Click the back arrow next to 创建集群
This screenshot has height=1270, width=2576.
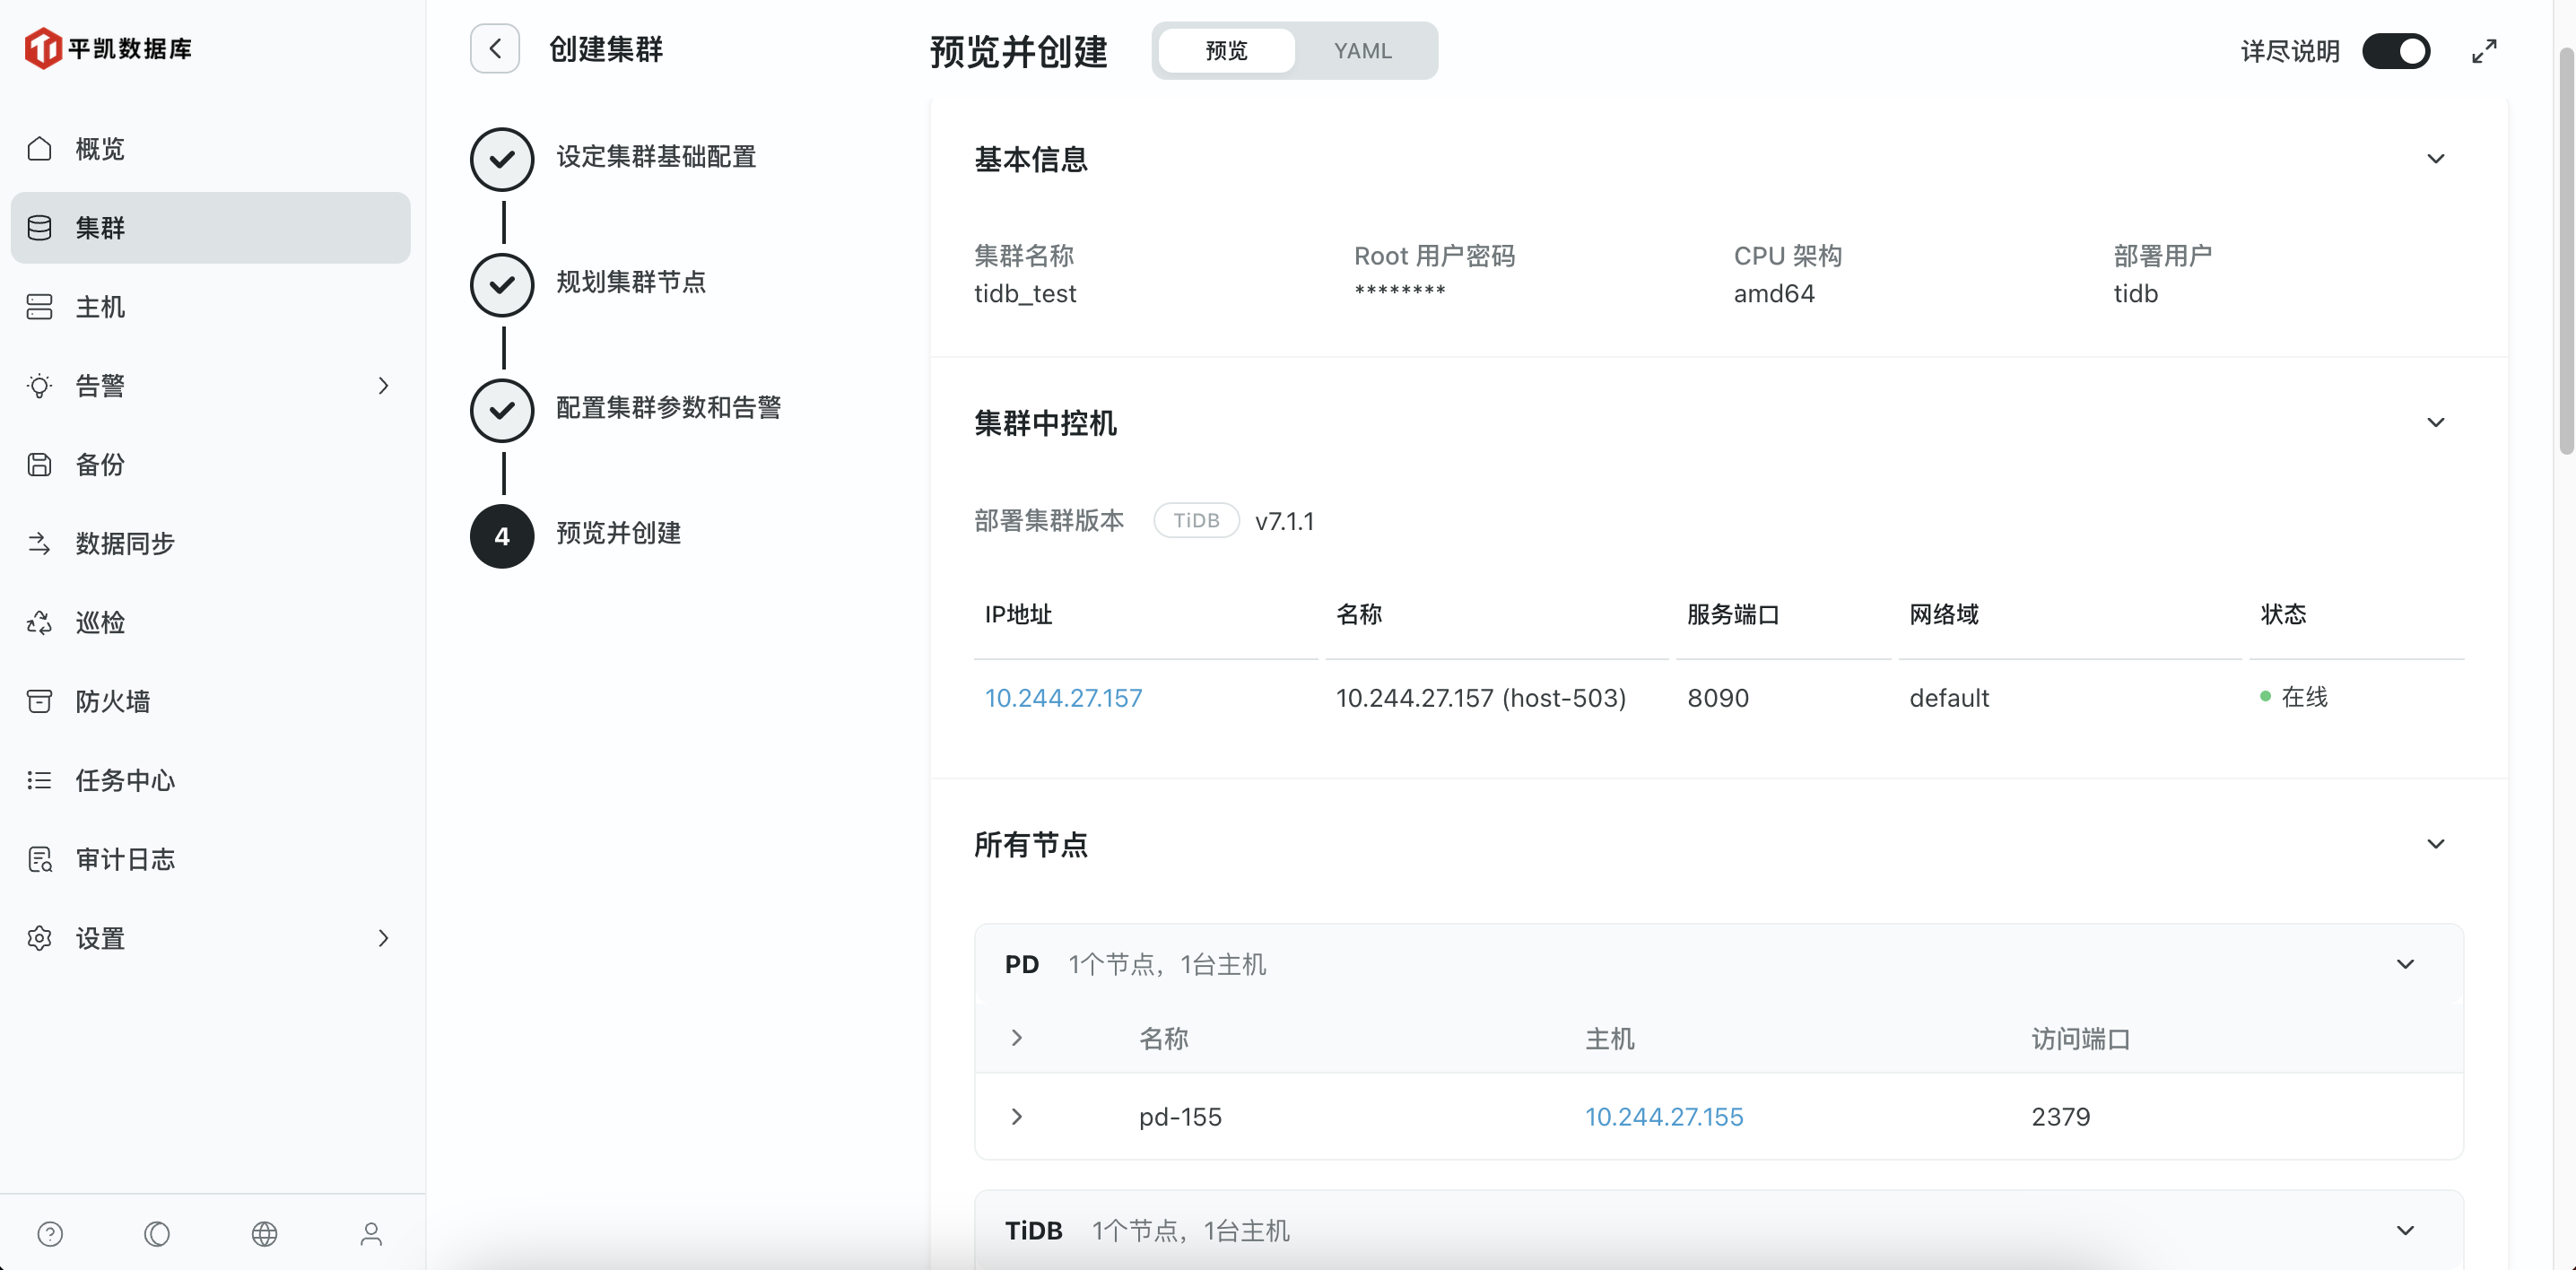pos(494,48)
